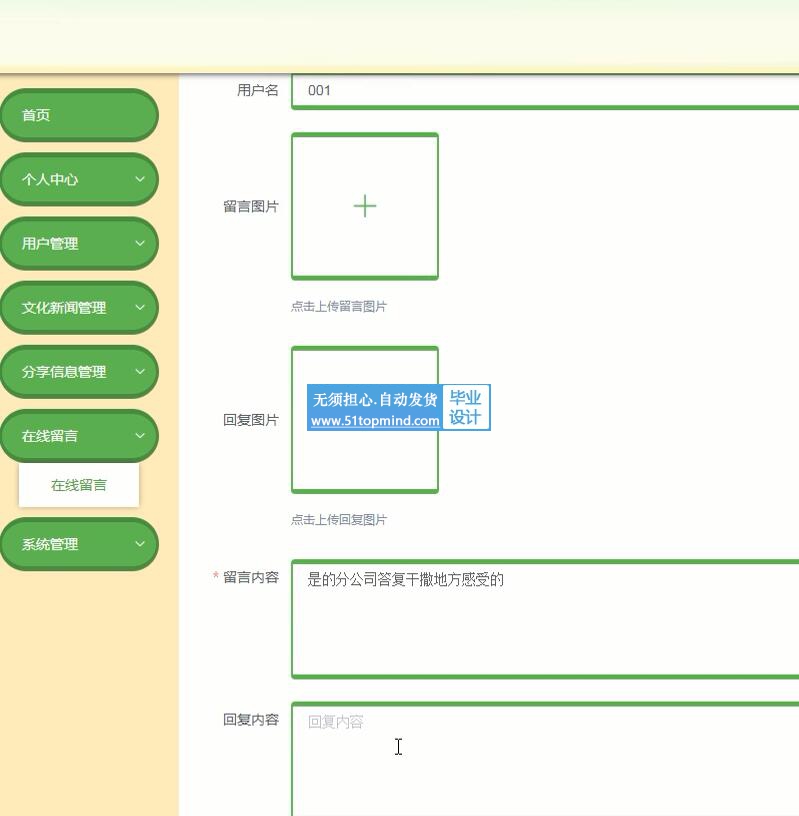Screen dimensions: 799x816
Task: Expand the 文化新闻管理 chevron arrow
Action: [140, 307]
